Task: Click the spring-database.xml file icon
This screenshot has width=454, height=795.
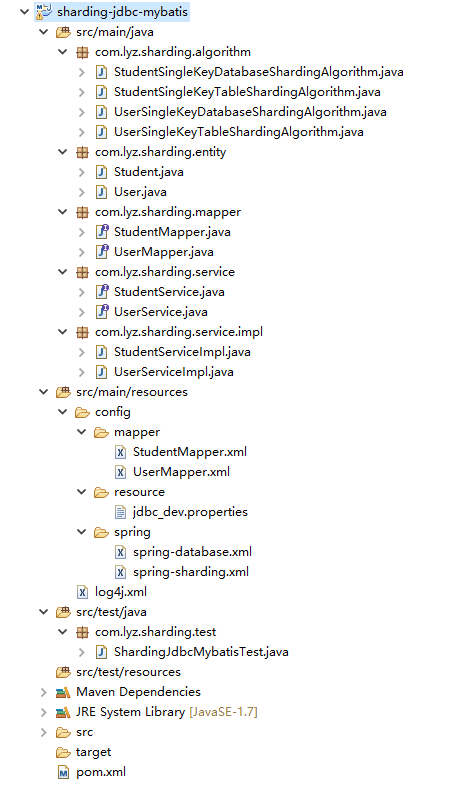Action: pyautogui.click(x=121, y=552)
